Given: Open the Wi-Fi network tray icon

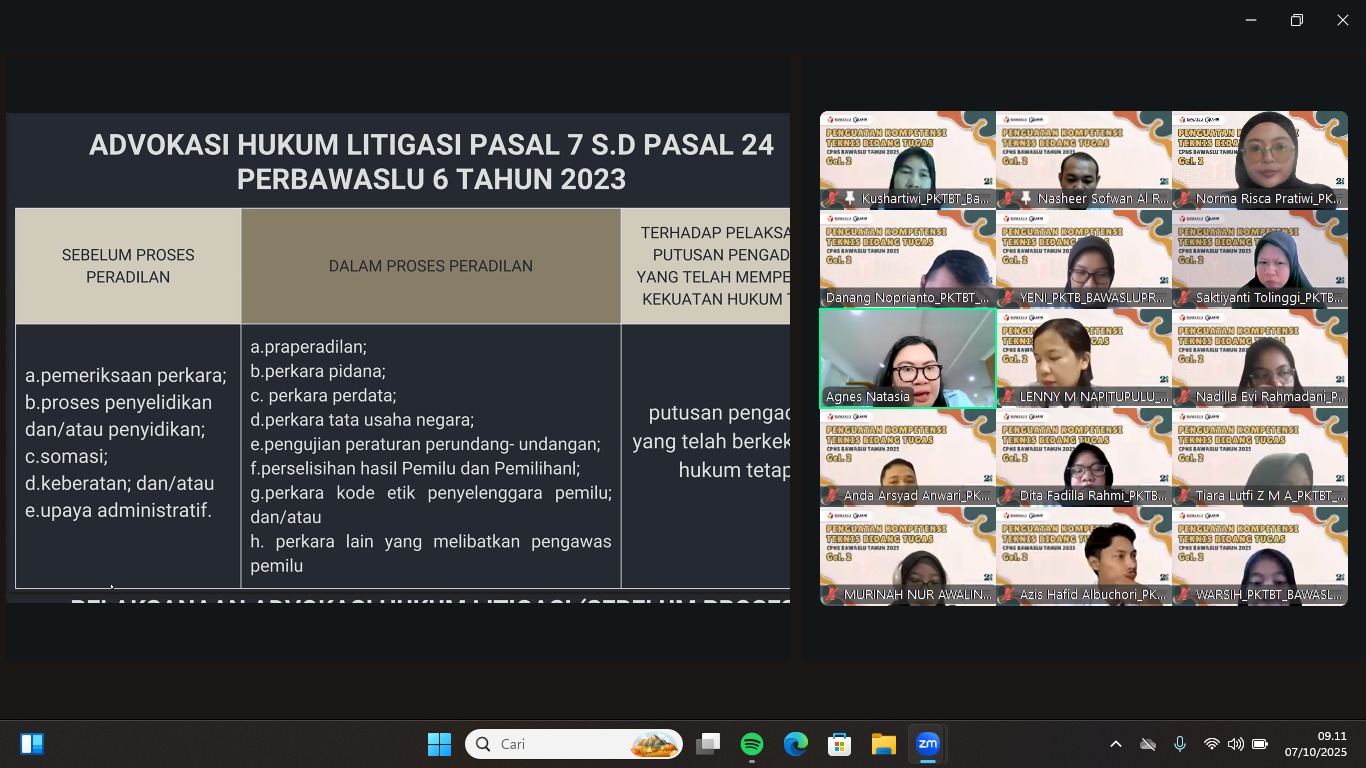Looking at the screenshot, I should point(1211,744).
